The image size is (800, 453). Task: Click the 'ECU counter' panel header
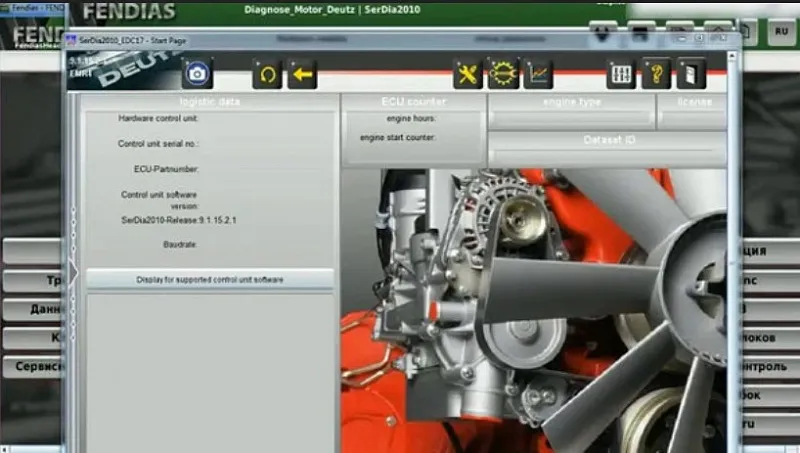pyautogui.click(x=414, y=102)
